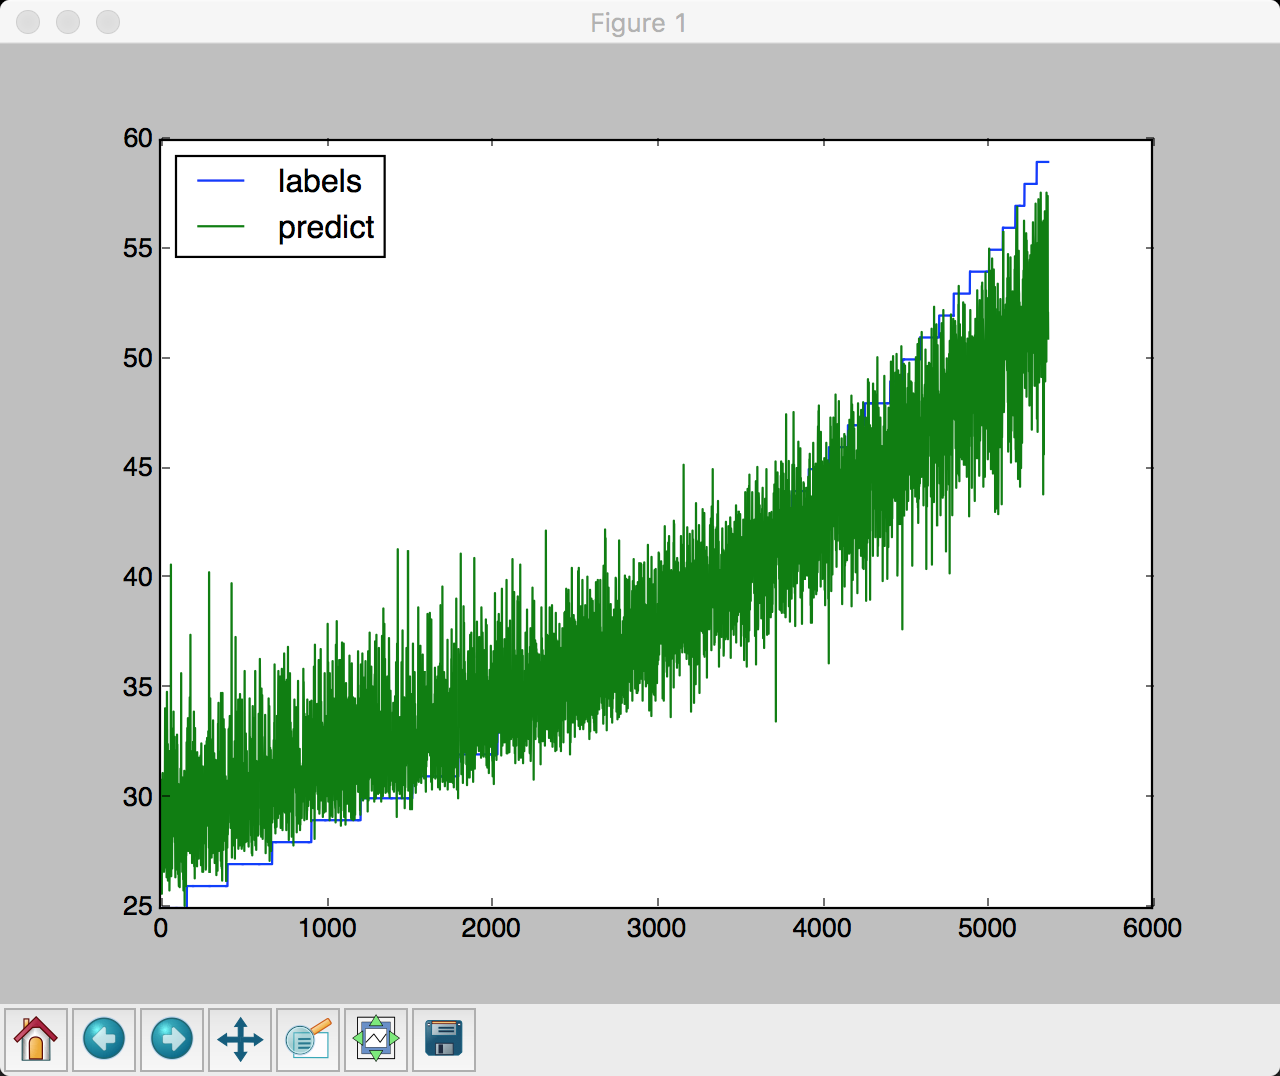The width and height of the screenshot is (1280, 1076).
Task: Activate the Zoom to rectangle tool
Action: [x=308, y=1039]
